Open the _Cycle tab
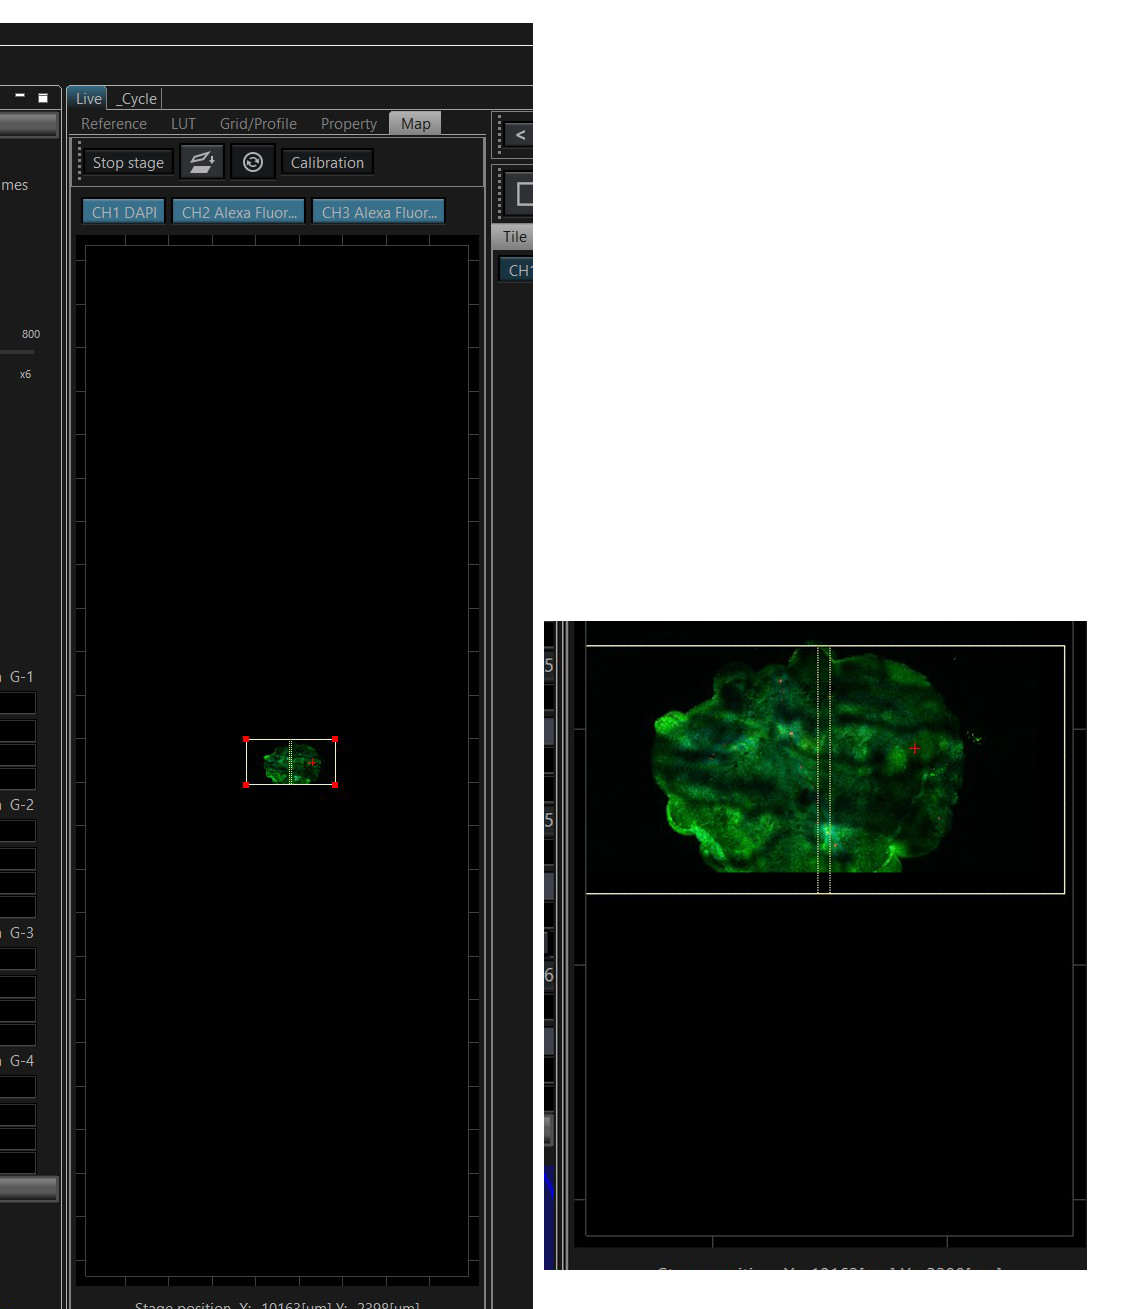The image size is (1129, 1309). click(x=138, y=98)
